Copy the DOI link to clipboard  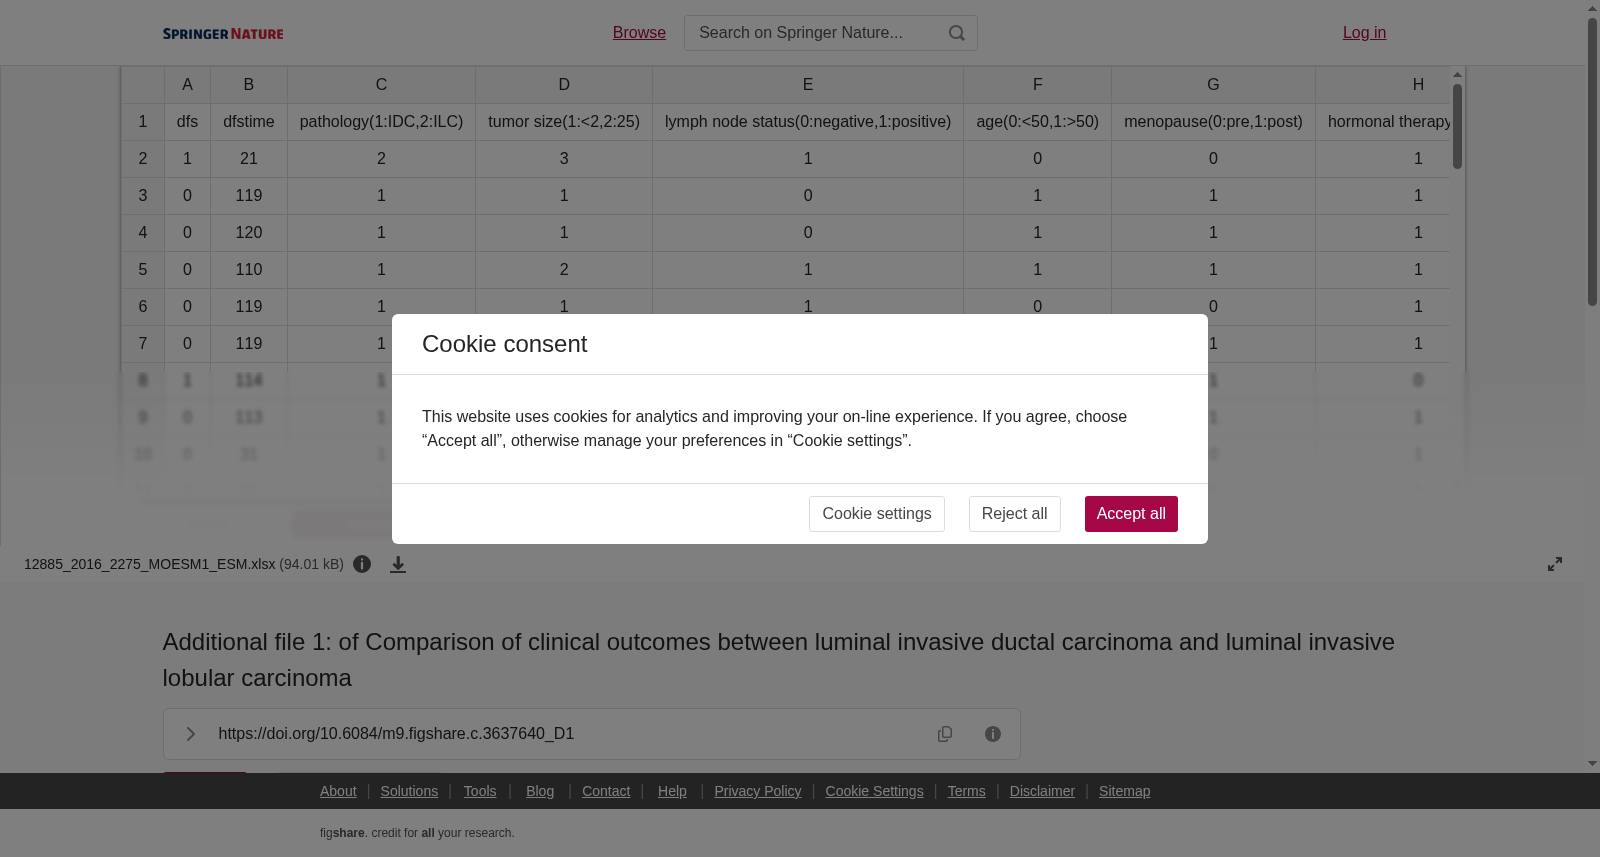(945, 734)
